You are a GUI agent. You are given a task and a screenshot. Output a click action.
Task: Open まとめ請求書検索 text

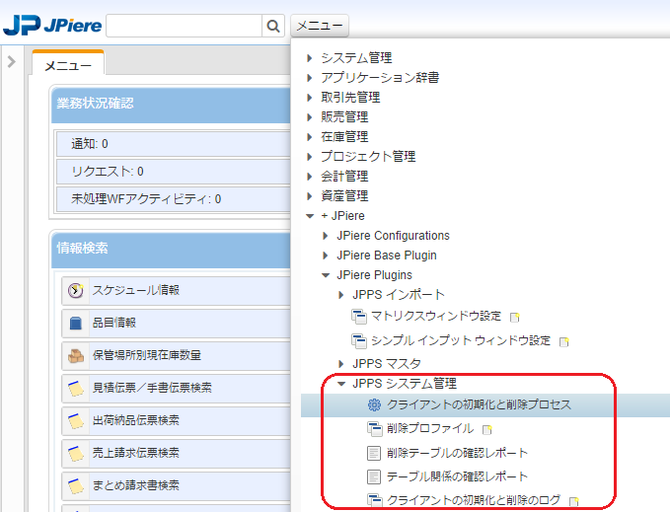(x=136, y=486)
